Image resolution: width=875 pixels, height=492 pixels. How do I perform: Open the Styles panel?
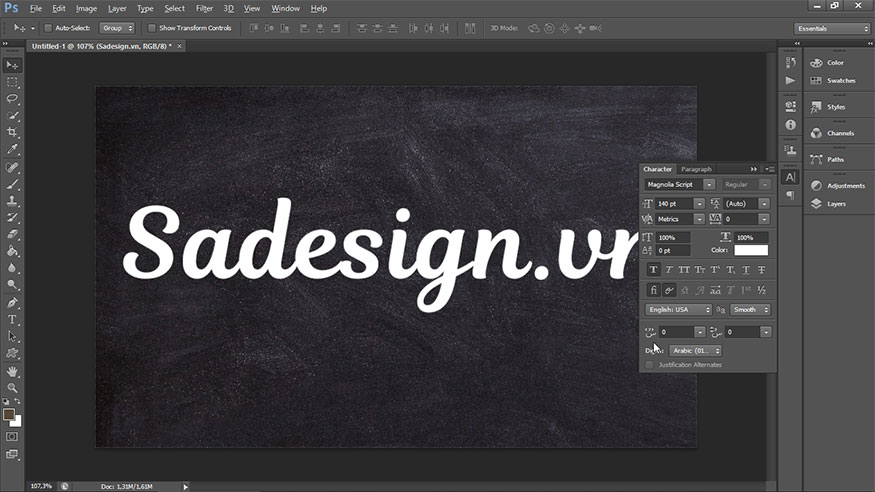click(x=835, y=107)
